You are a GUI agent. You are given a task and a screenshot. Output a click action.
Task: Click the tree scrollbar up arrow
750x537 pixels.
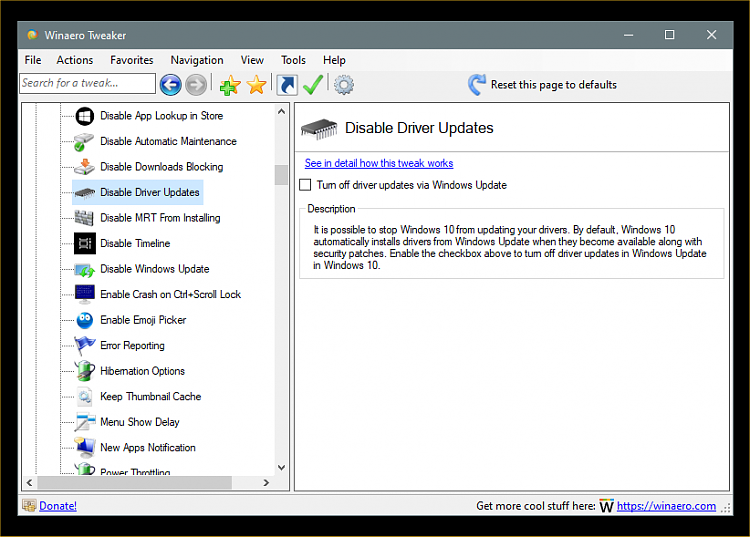[281, 112]
